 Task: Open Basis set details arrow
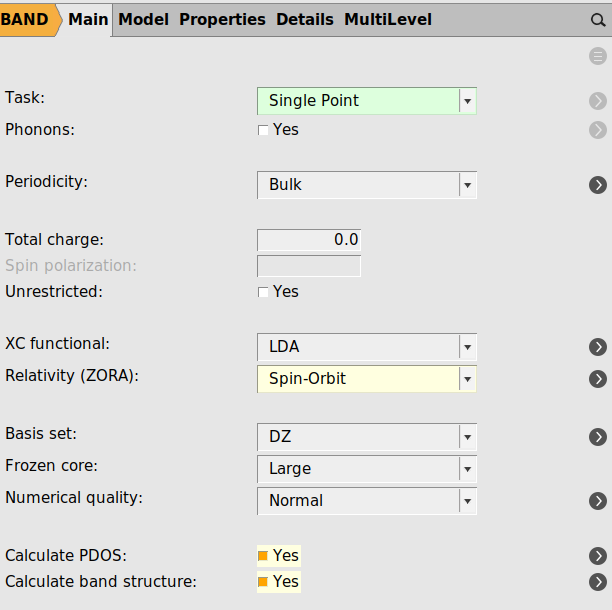click(598, 437)
